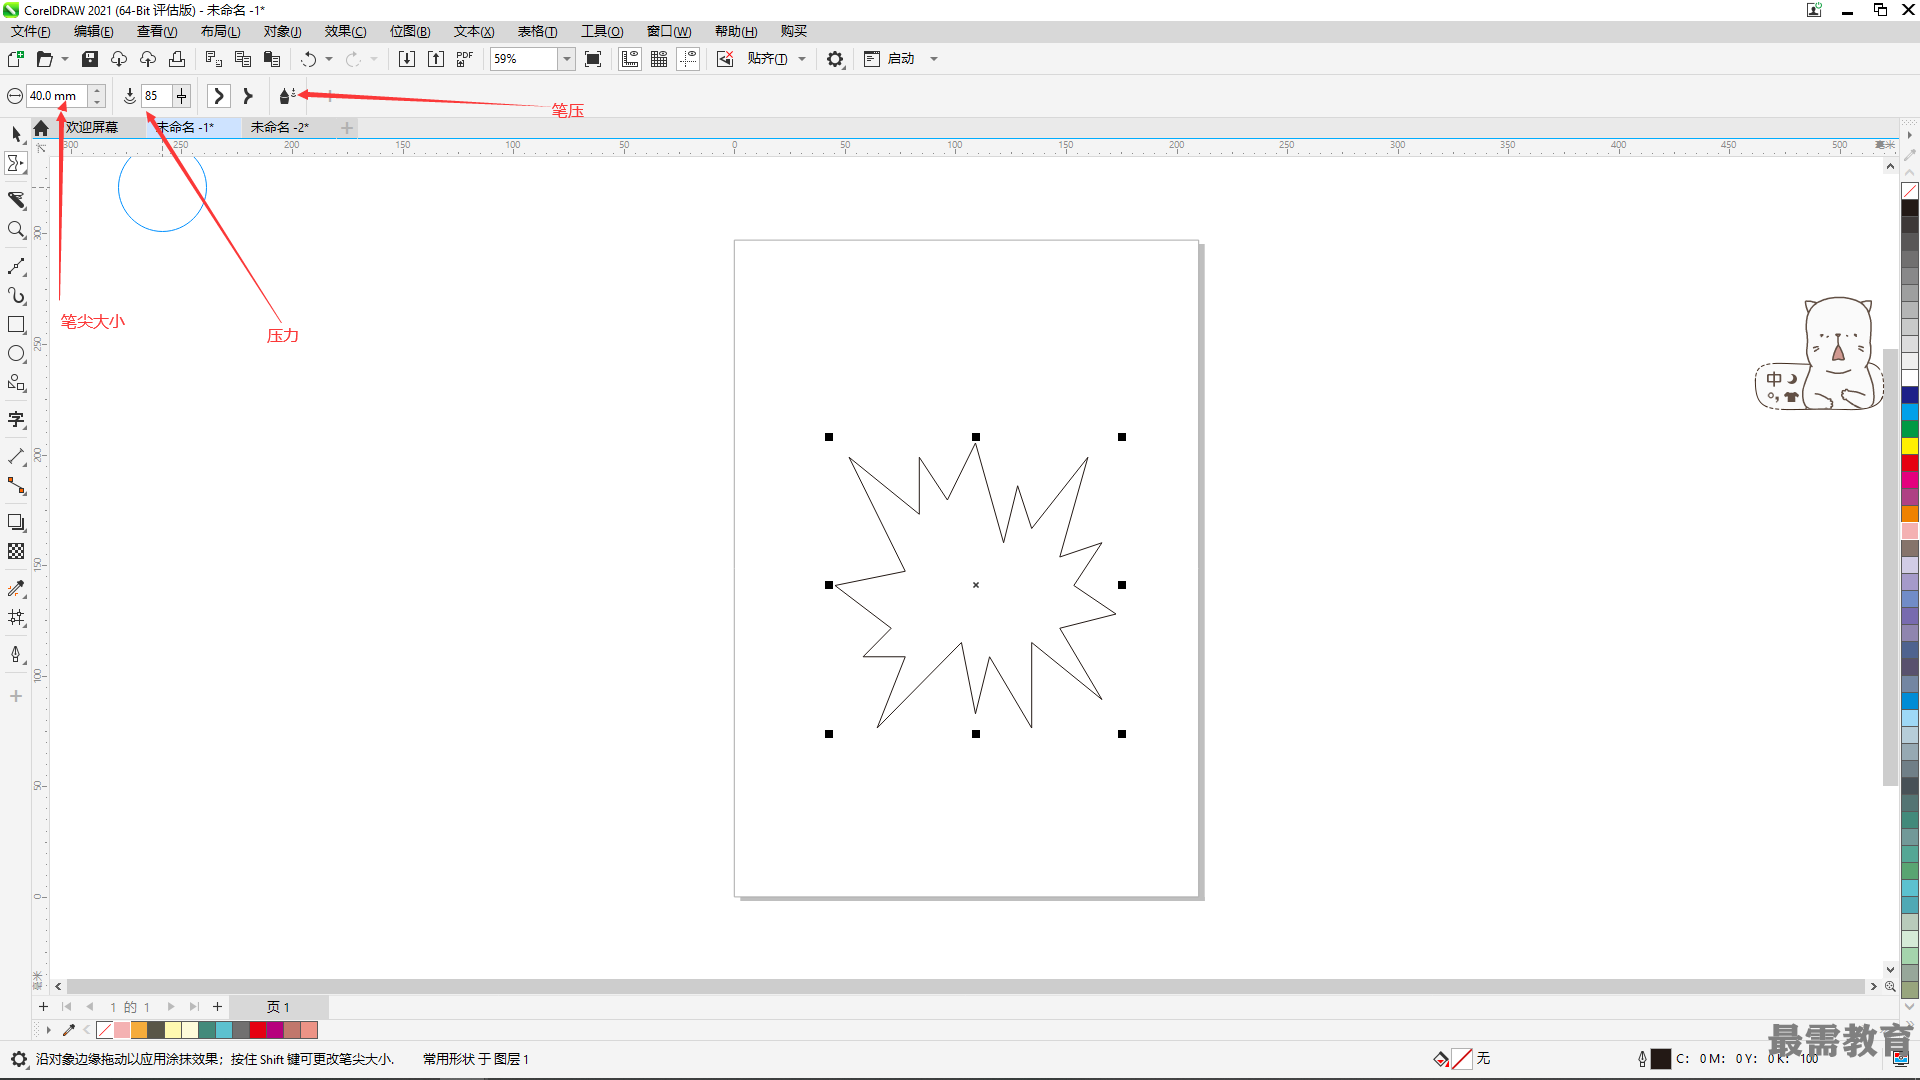Screen dimensions: 1920x1080
Task: Select the Ellipse tool
Action: 16,354
